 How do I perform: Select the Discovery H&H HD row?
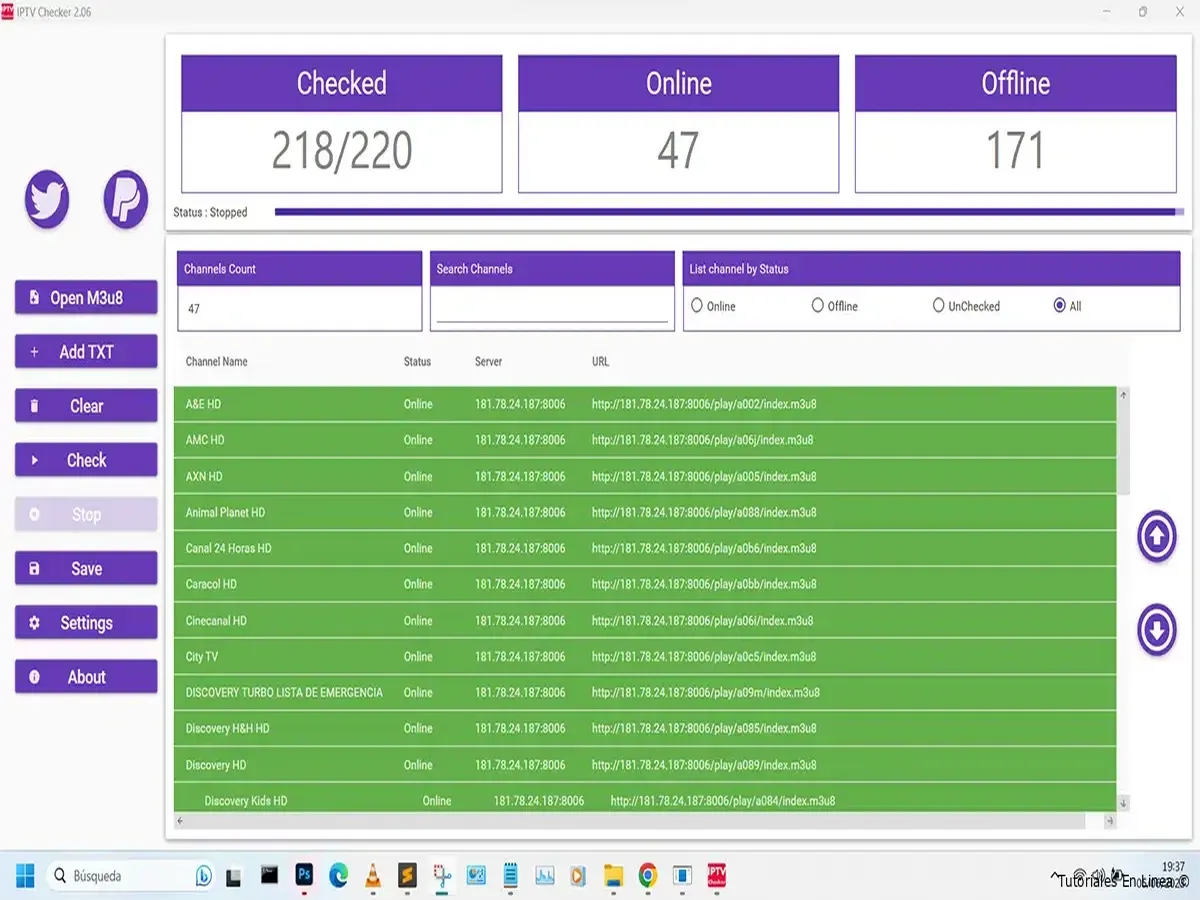point(645,728)
